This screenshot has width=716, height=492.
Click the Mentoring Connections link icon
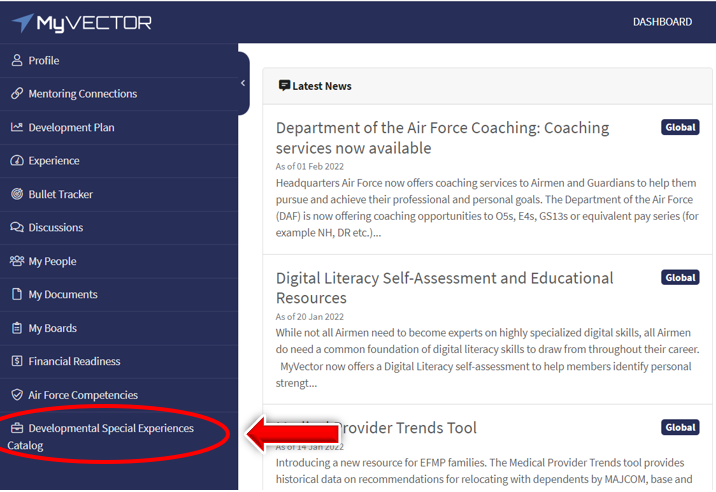tap(17, 94)
